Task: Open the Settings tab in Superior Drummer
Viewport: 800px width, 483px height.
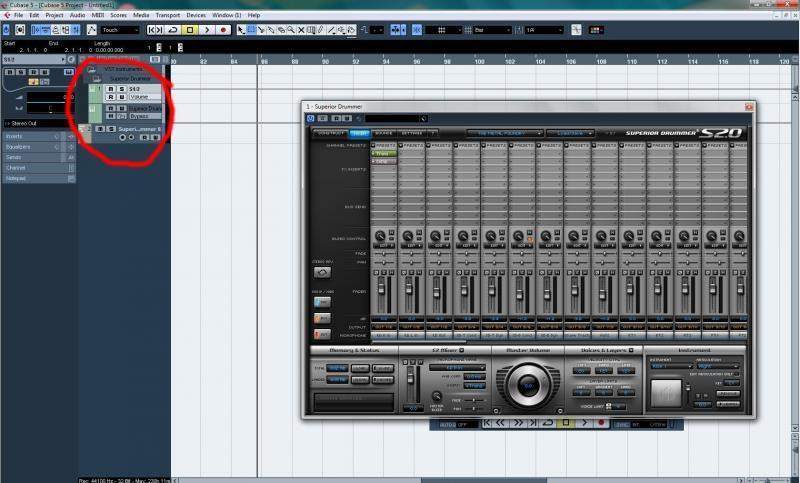Action: (412, 133)
